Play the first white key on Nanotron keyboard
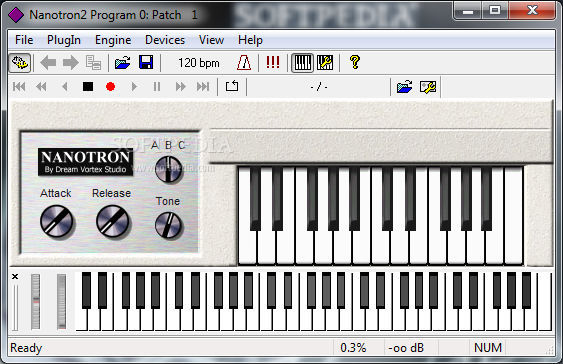The height and width of the screenshot is (364, 563). click(248, 248)
